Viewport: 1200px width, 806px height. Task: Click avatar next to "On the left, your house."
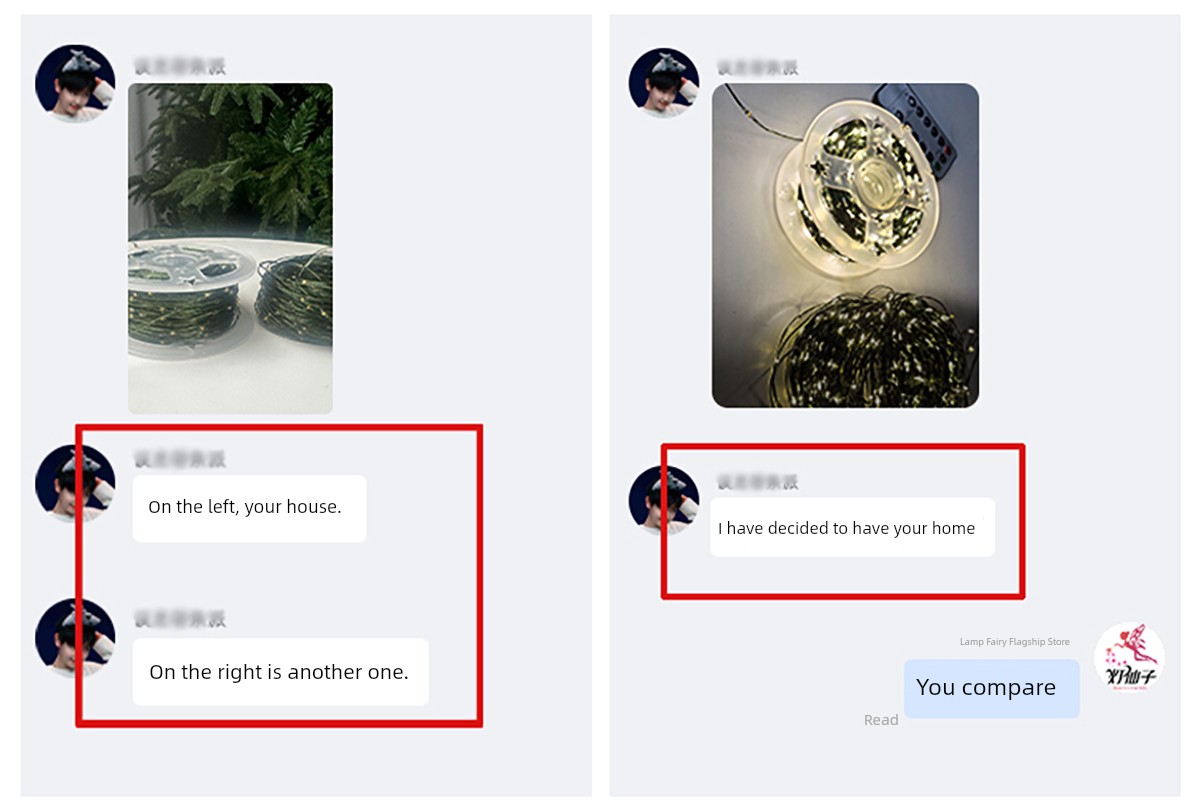(75, 483)
